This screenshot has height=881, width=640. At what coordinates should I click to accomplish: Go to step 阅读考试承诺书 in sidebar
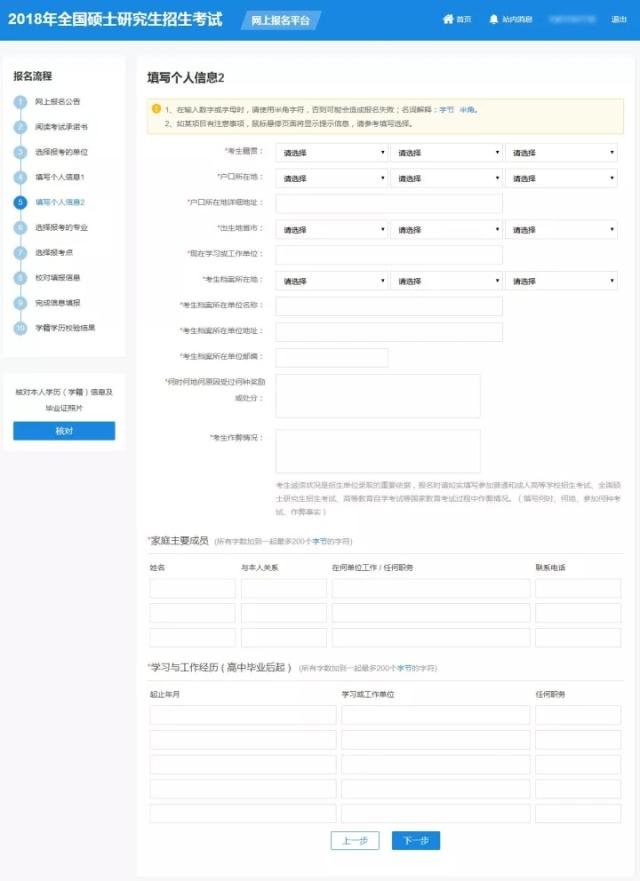pos(62,127)
